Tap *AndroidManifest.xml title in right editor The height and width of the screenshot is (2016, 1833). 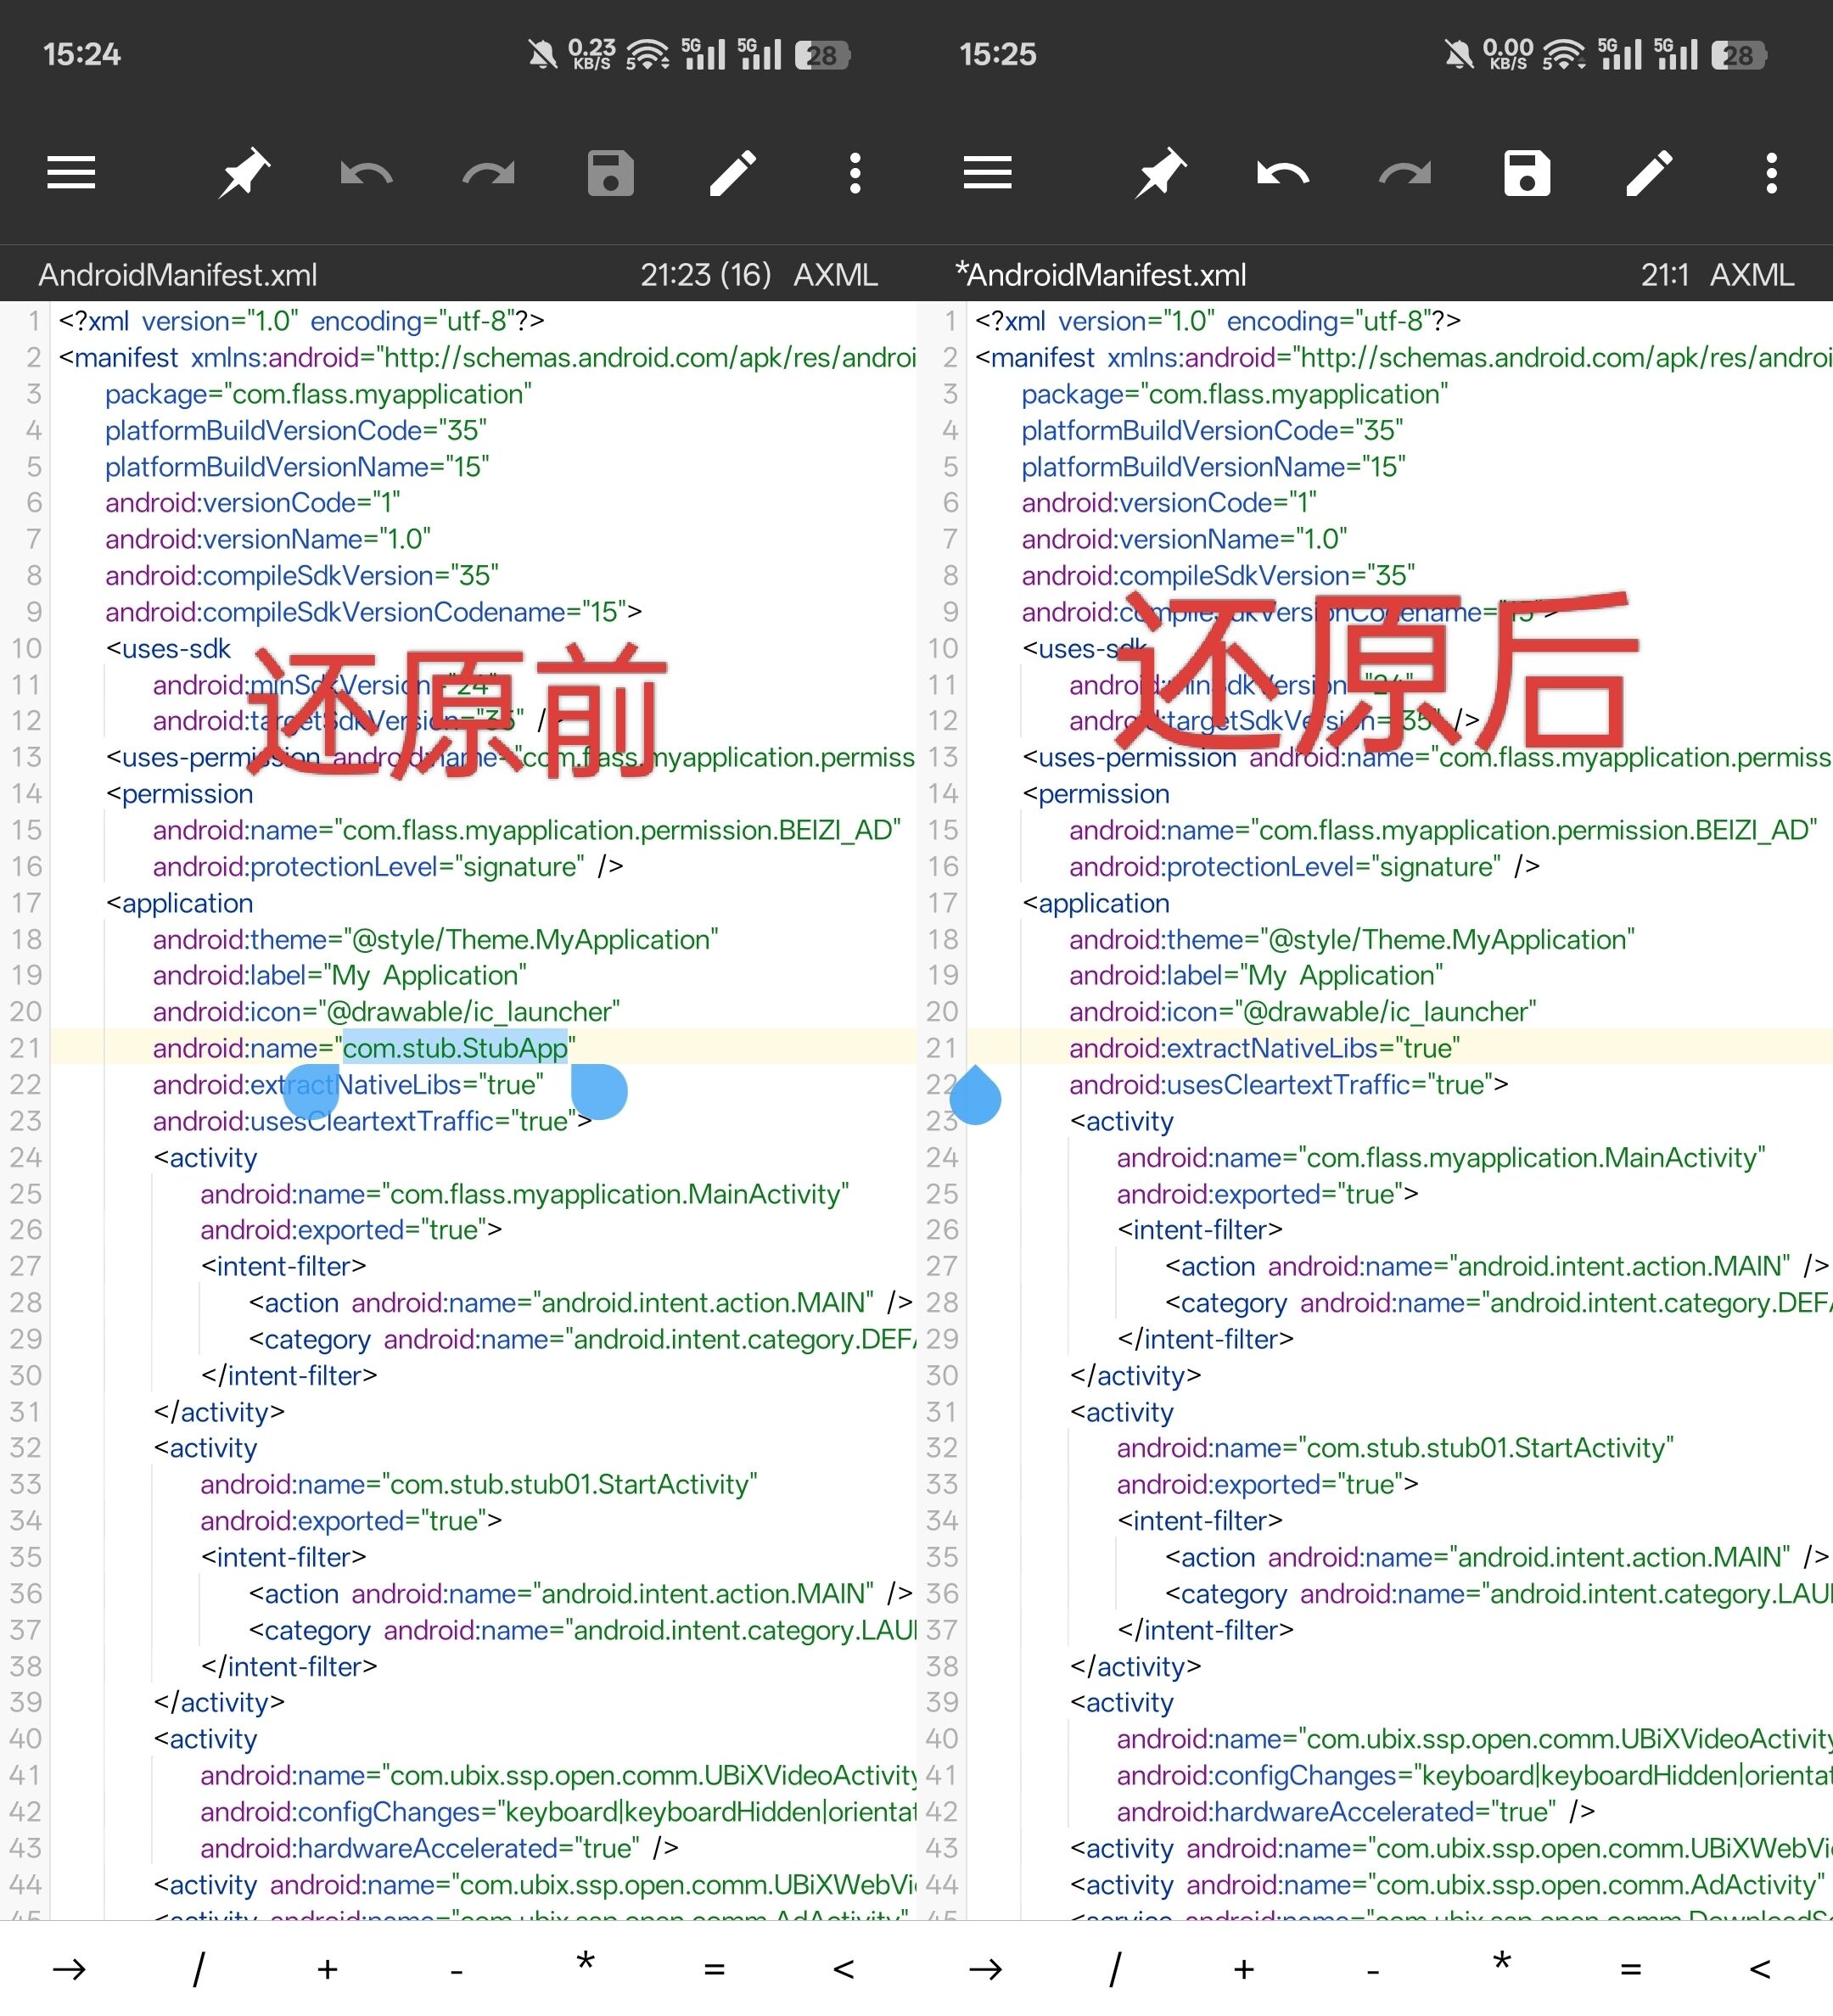(x=1101, y=275)
